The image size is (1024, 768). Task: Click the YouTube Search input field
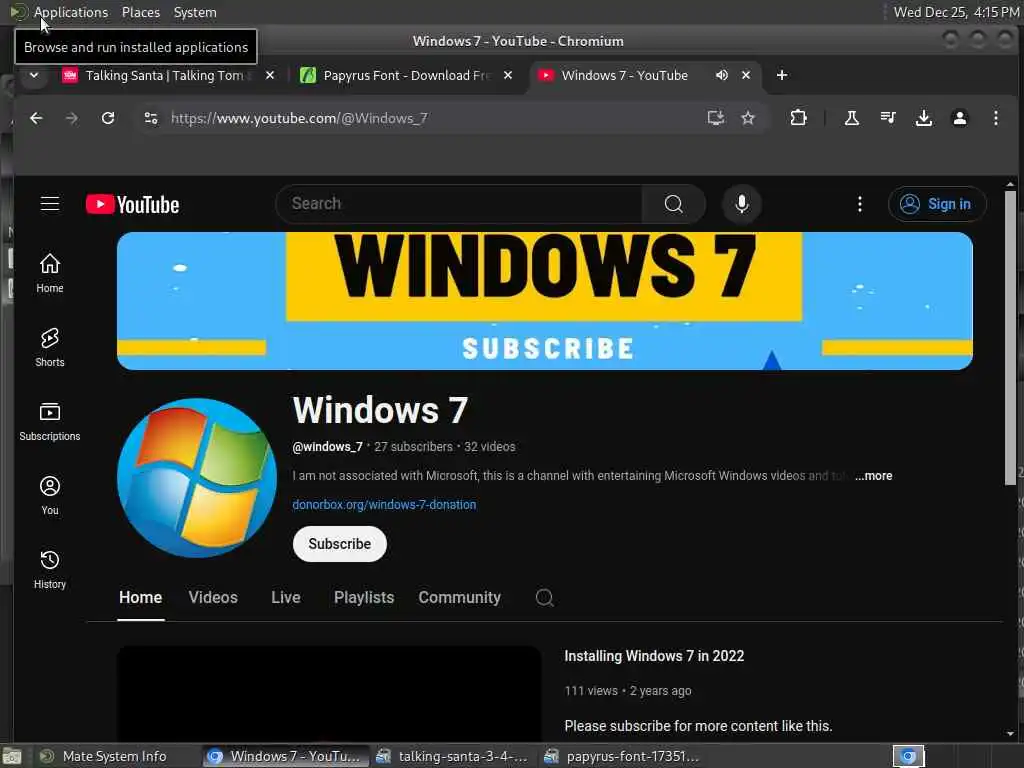[460, 204]
